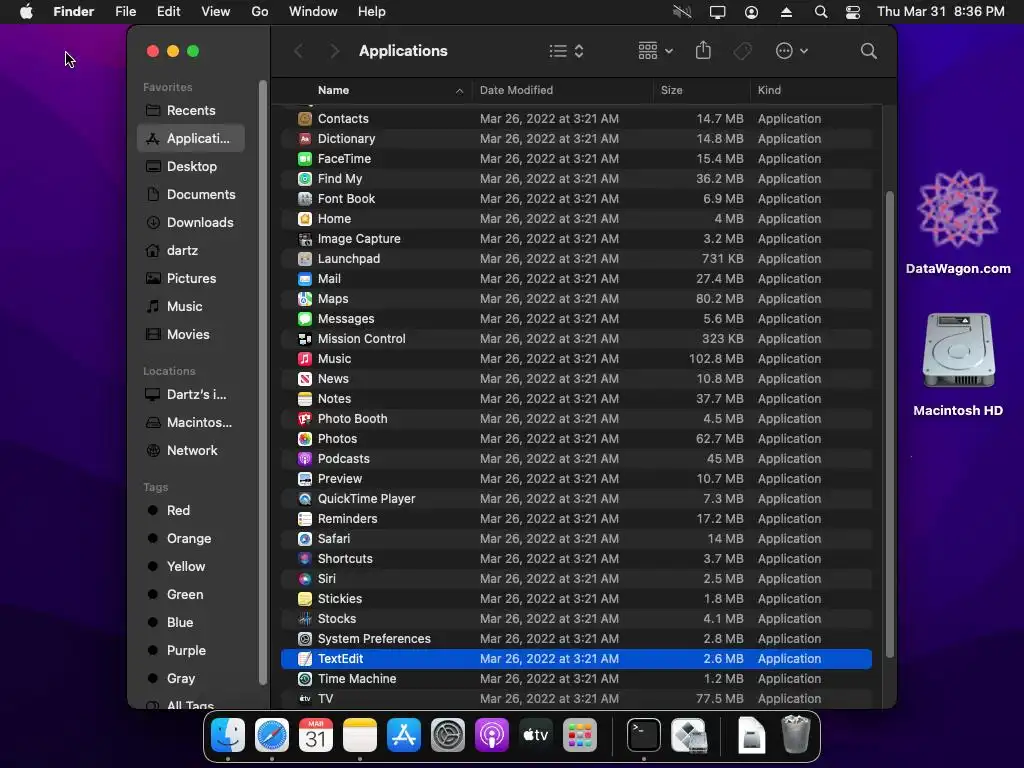Open Terminal from the Dock
This screenshot has width=1024, height=768.
pos(644,735)
